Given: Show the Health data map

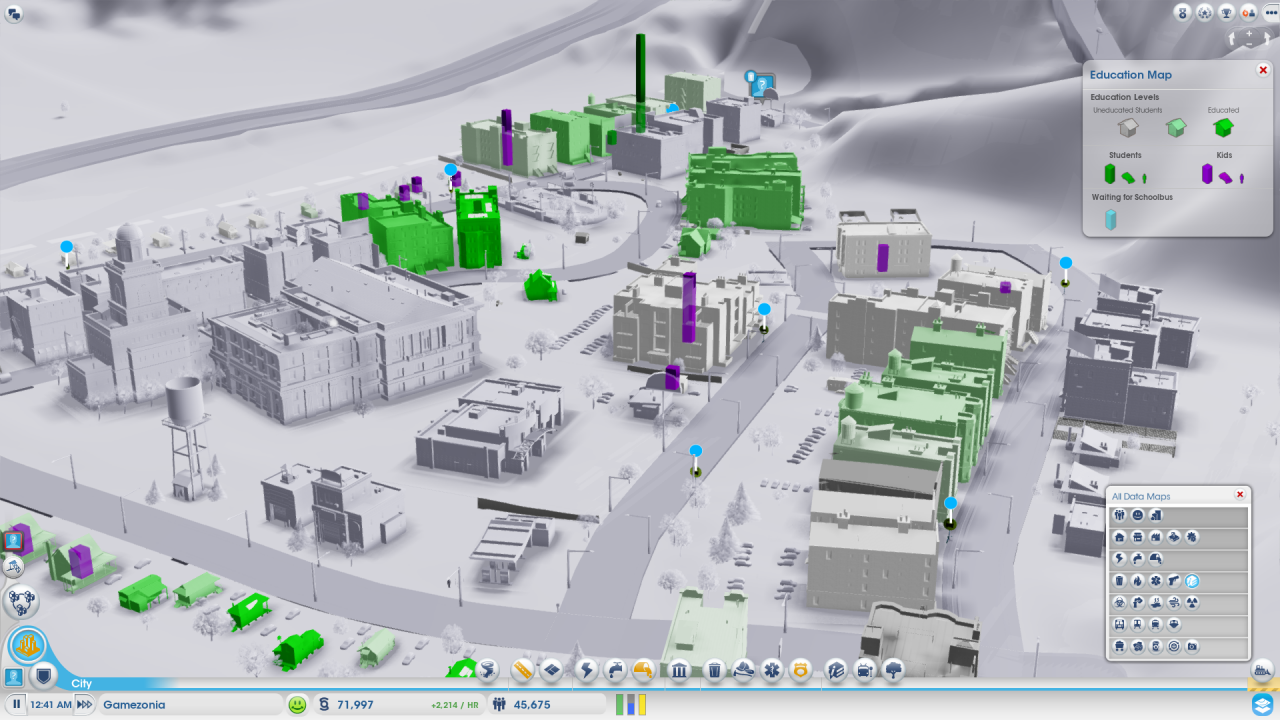Looking at the screenshot, I should pyautogui.click(x=1155, y=581).
